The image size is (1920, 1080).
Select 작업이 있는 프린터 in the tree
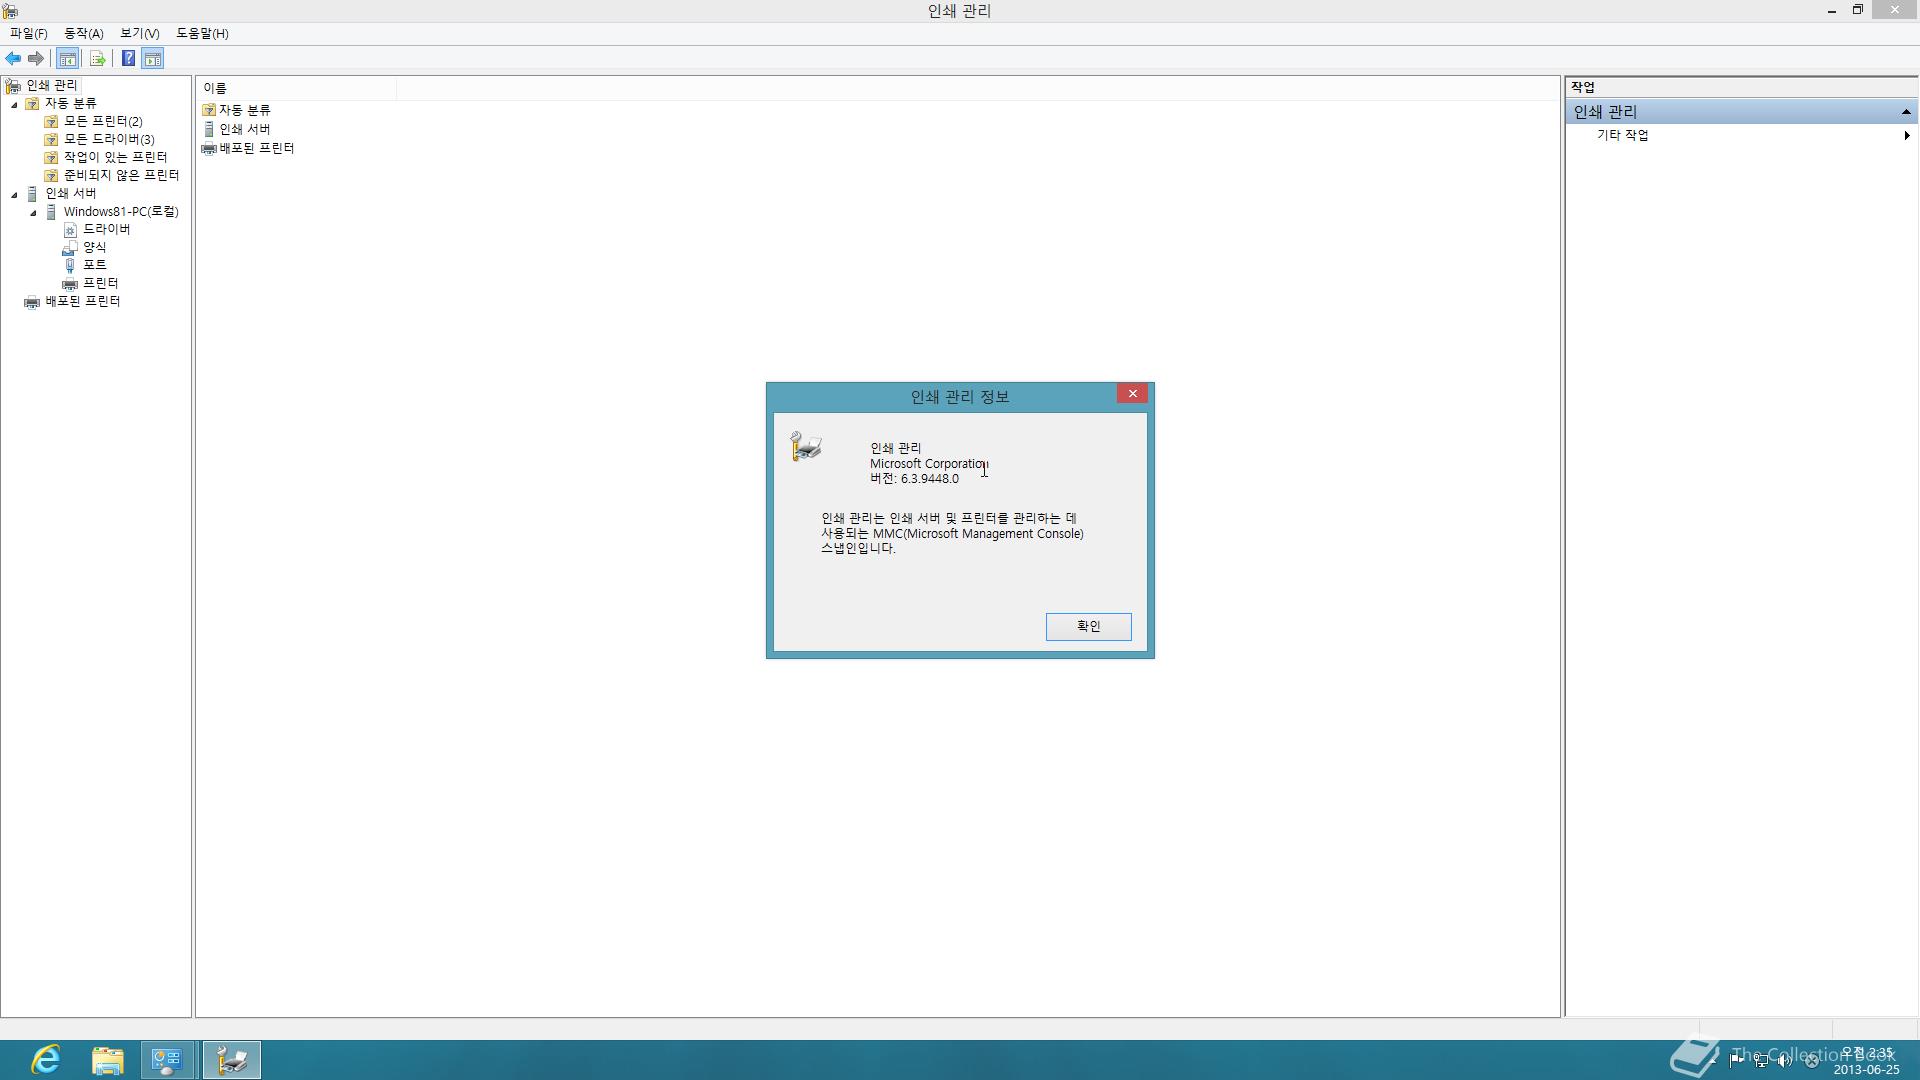[115, 157]
